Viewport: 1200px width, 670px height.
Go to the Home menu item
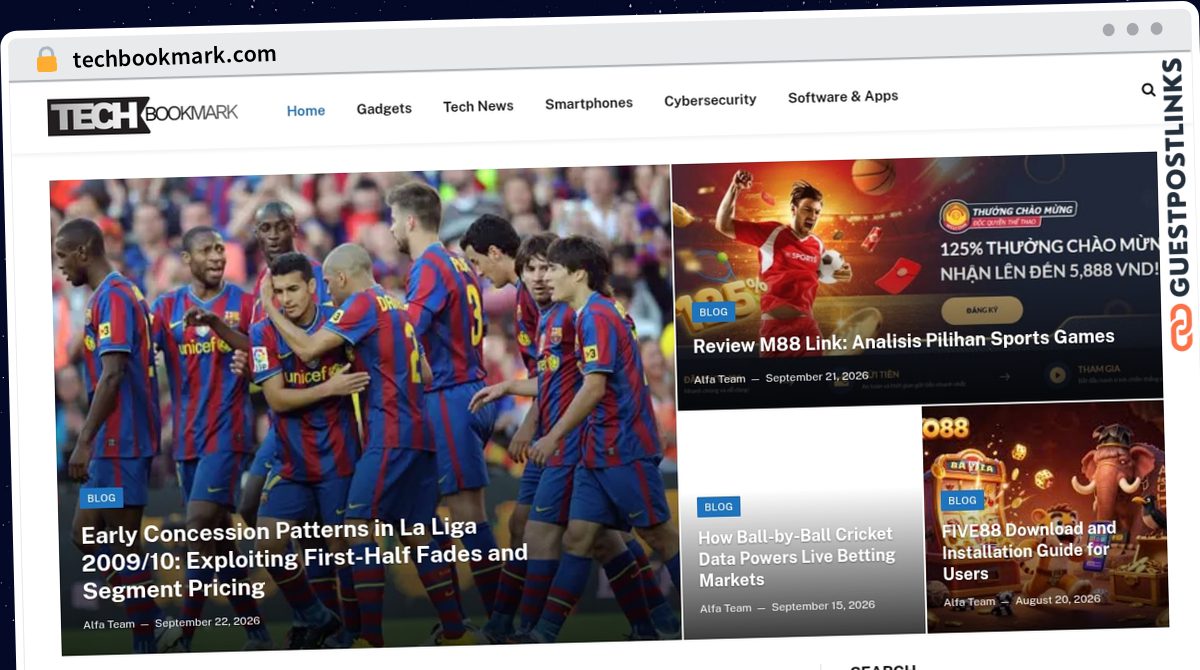306,111
